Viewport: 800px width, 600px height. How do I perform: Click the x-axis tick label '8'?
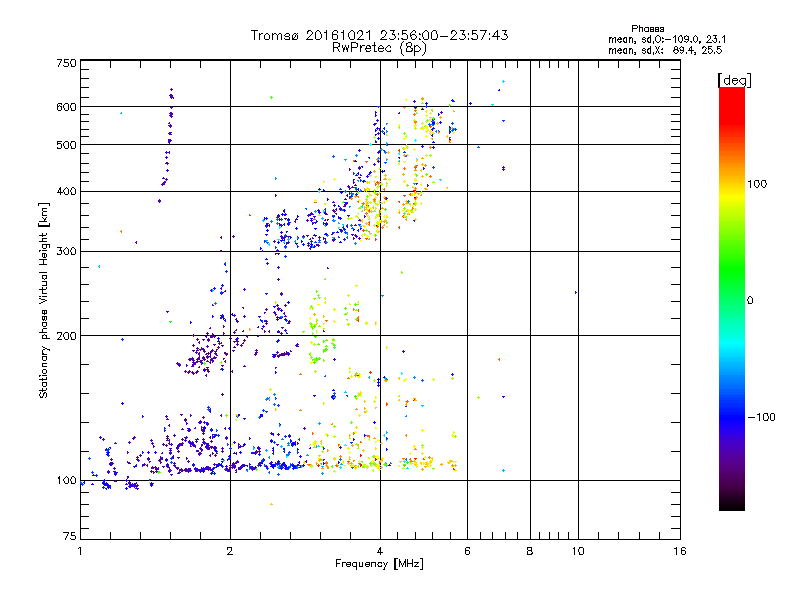530,551
